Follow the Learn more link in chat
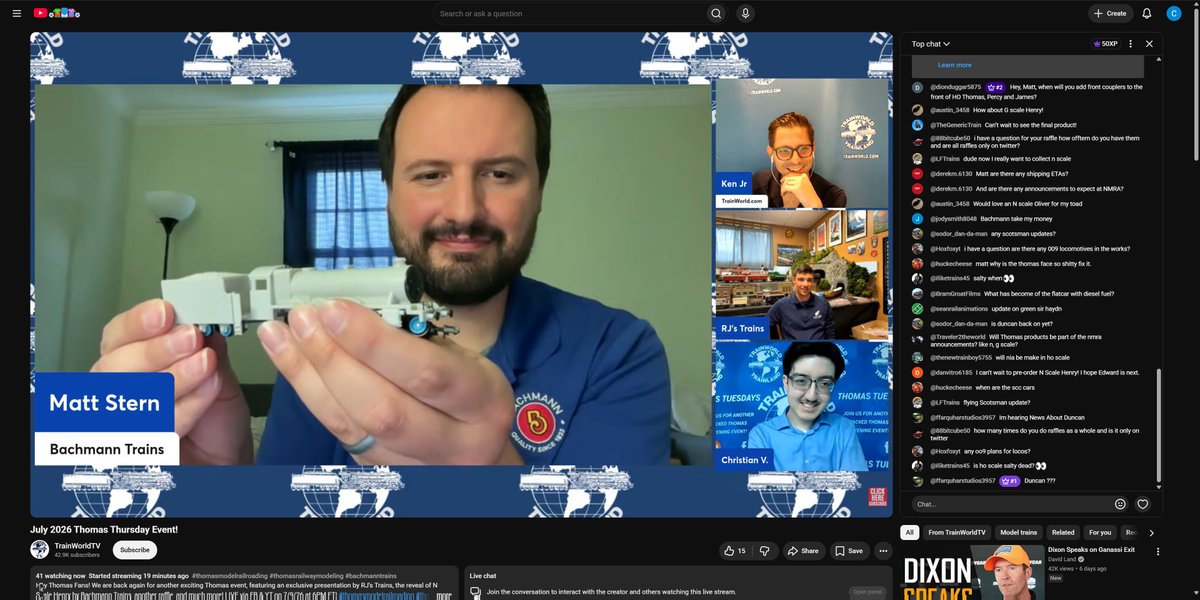This screenshot has height=600, width=1200. click(x=954, y=65)
